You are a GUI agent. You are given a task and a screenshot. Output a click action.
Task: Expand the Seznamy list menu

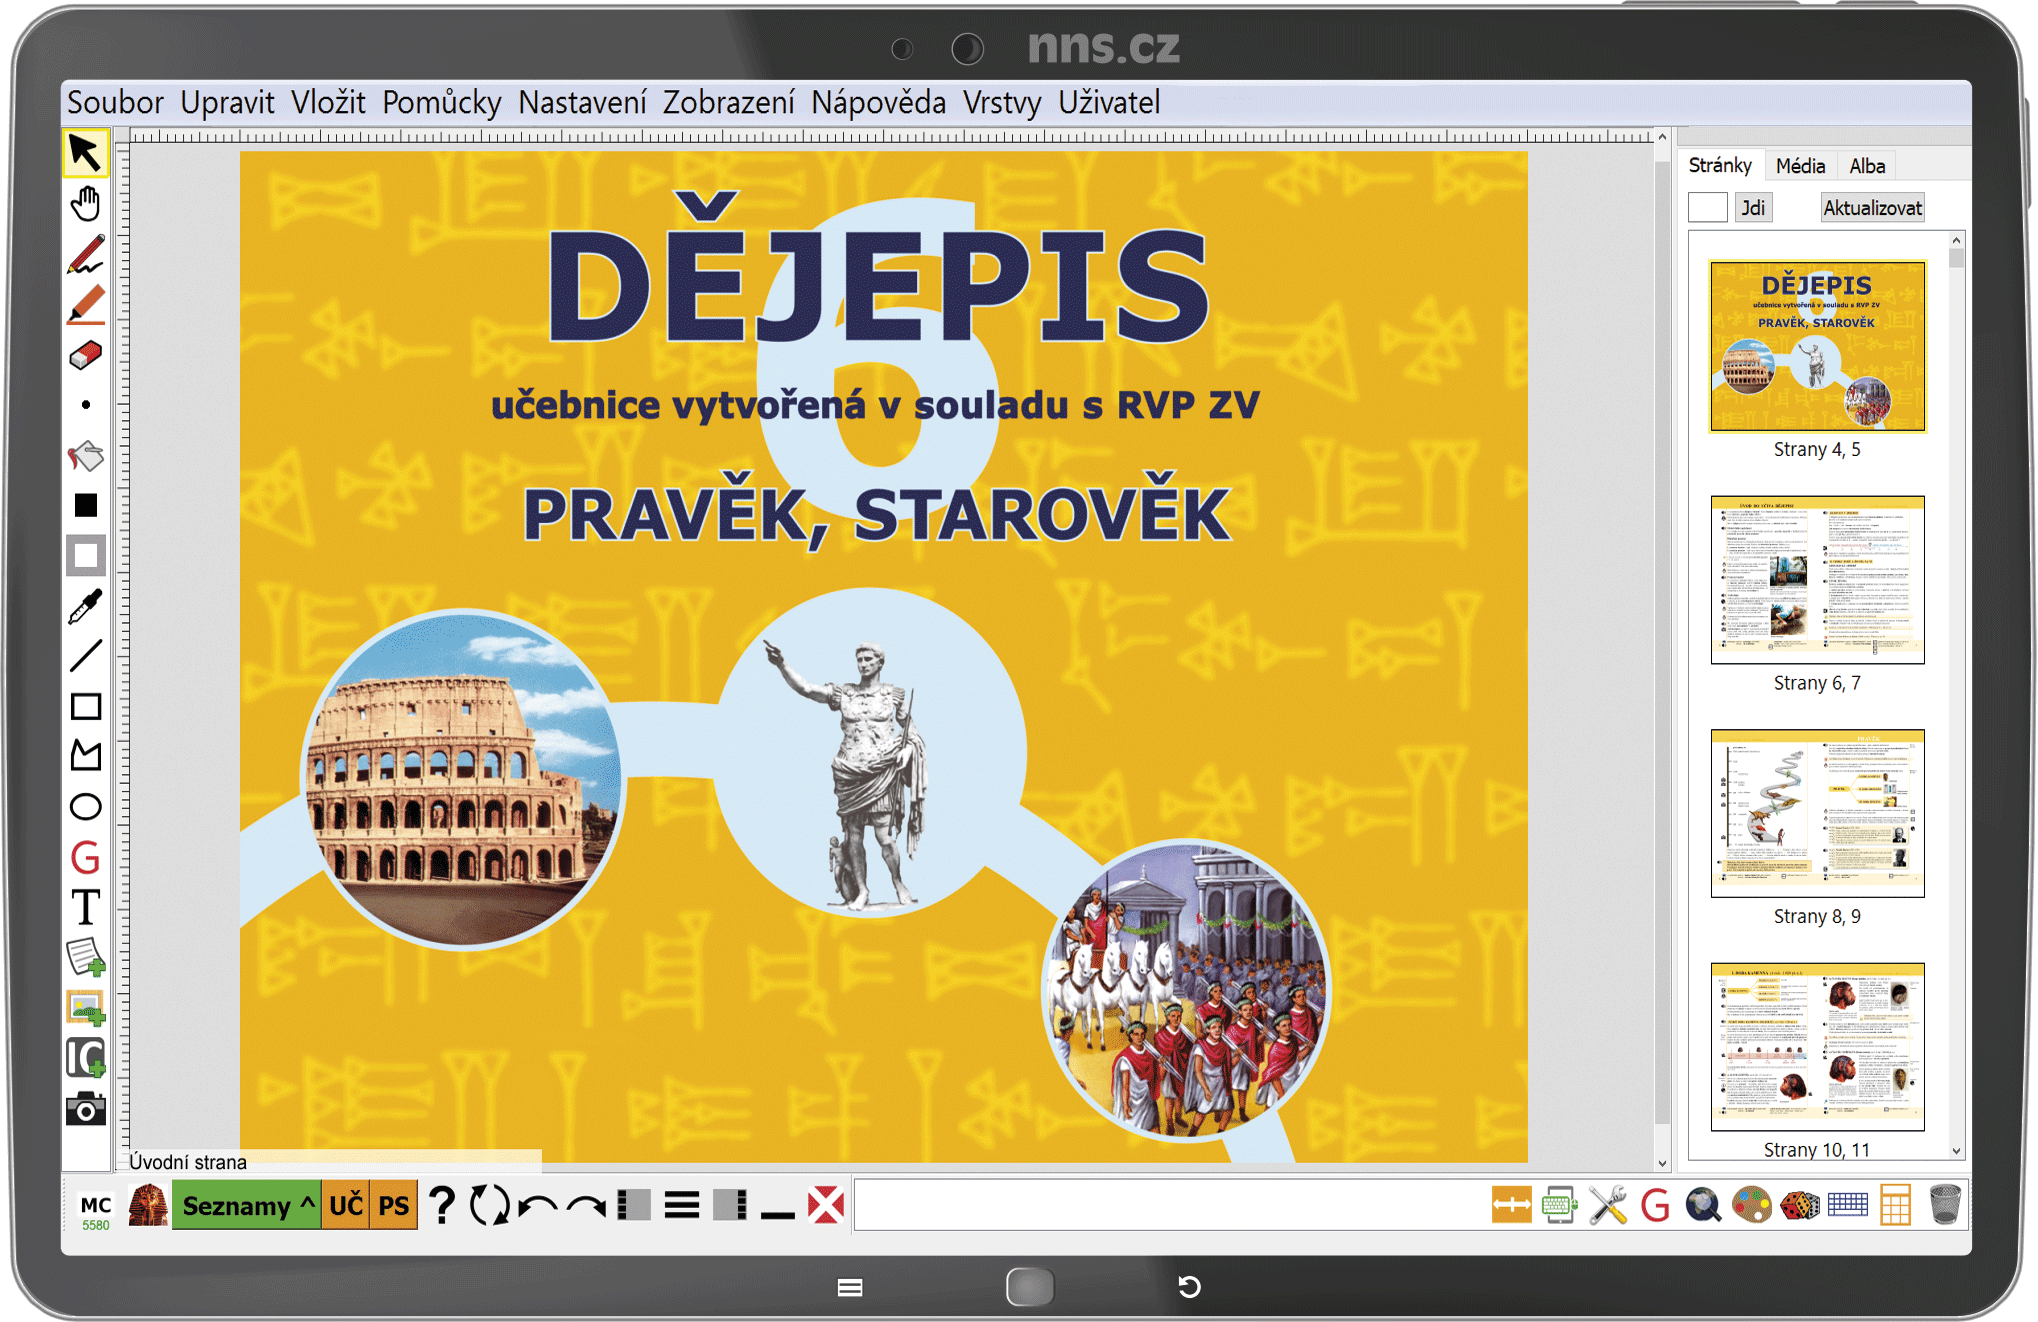pyautogui.click(x=246, y=1206)
